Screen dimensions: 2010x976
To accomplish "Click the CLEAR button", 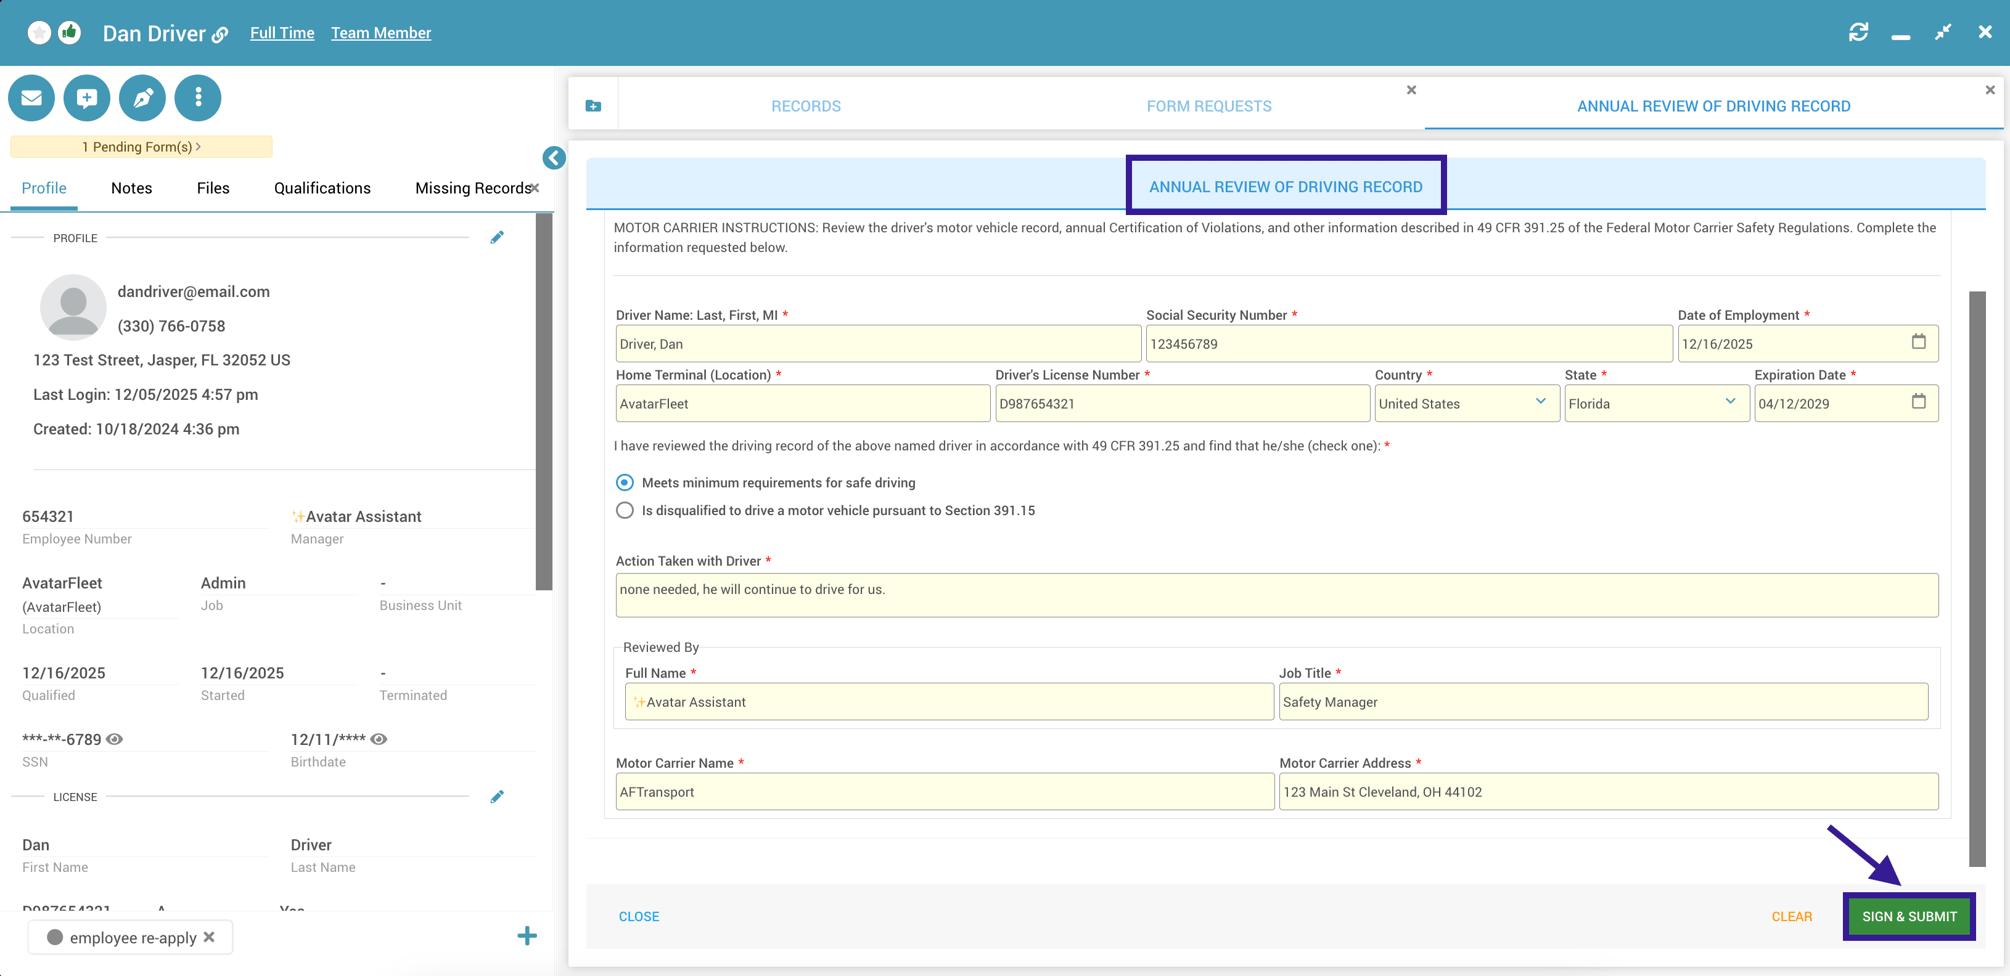I will [x=1791, y=916].
